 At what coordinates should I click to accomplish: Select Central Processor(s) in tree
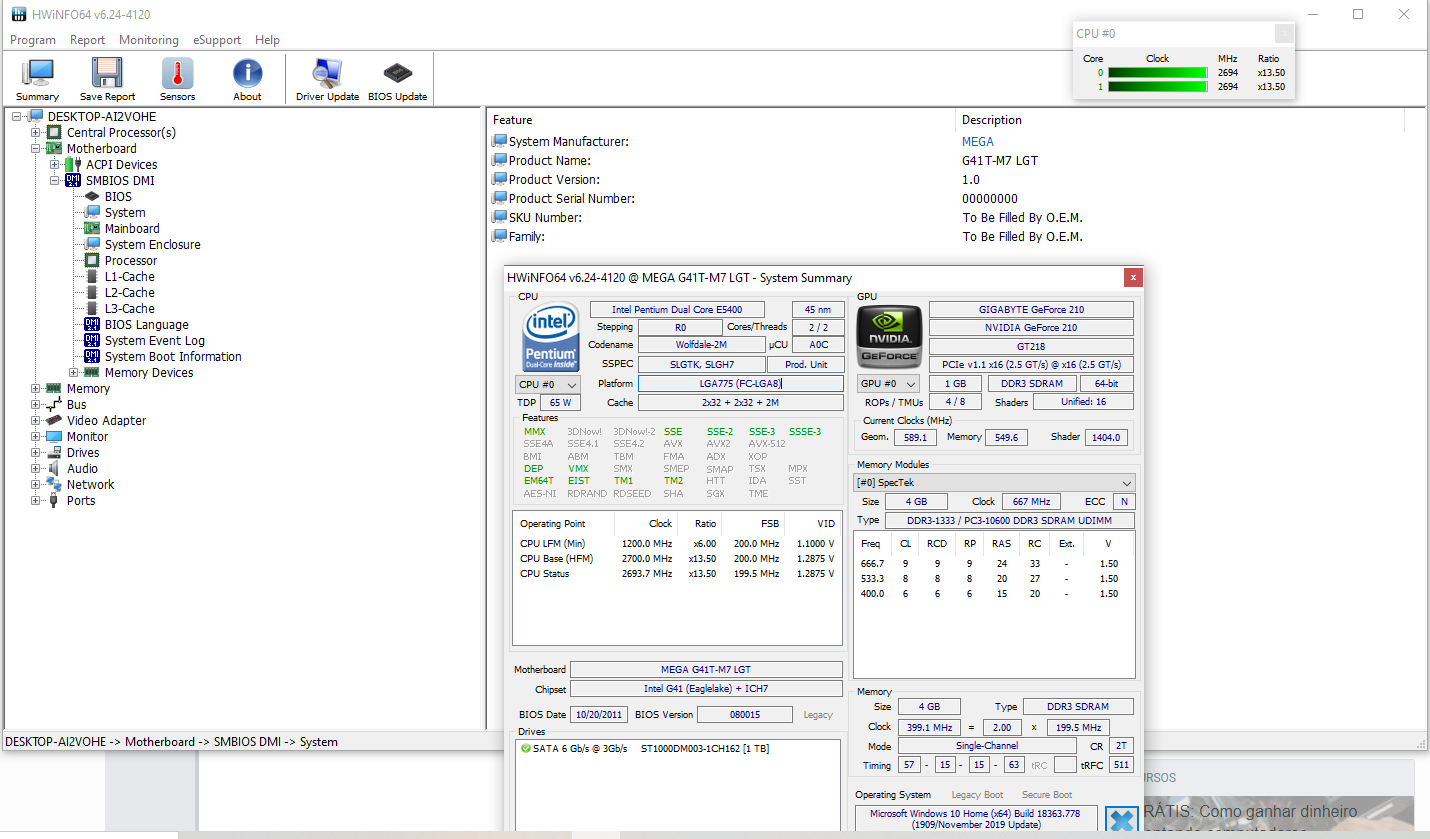121,132
